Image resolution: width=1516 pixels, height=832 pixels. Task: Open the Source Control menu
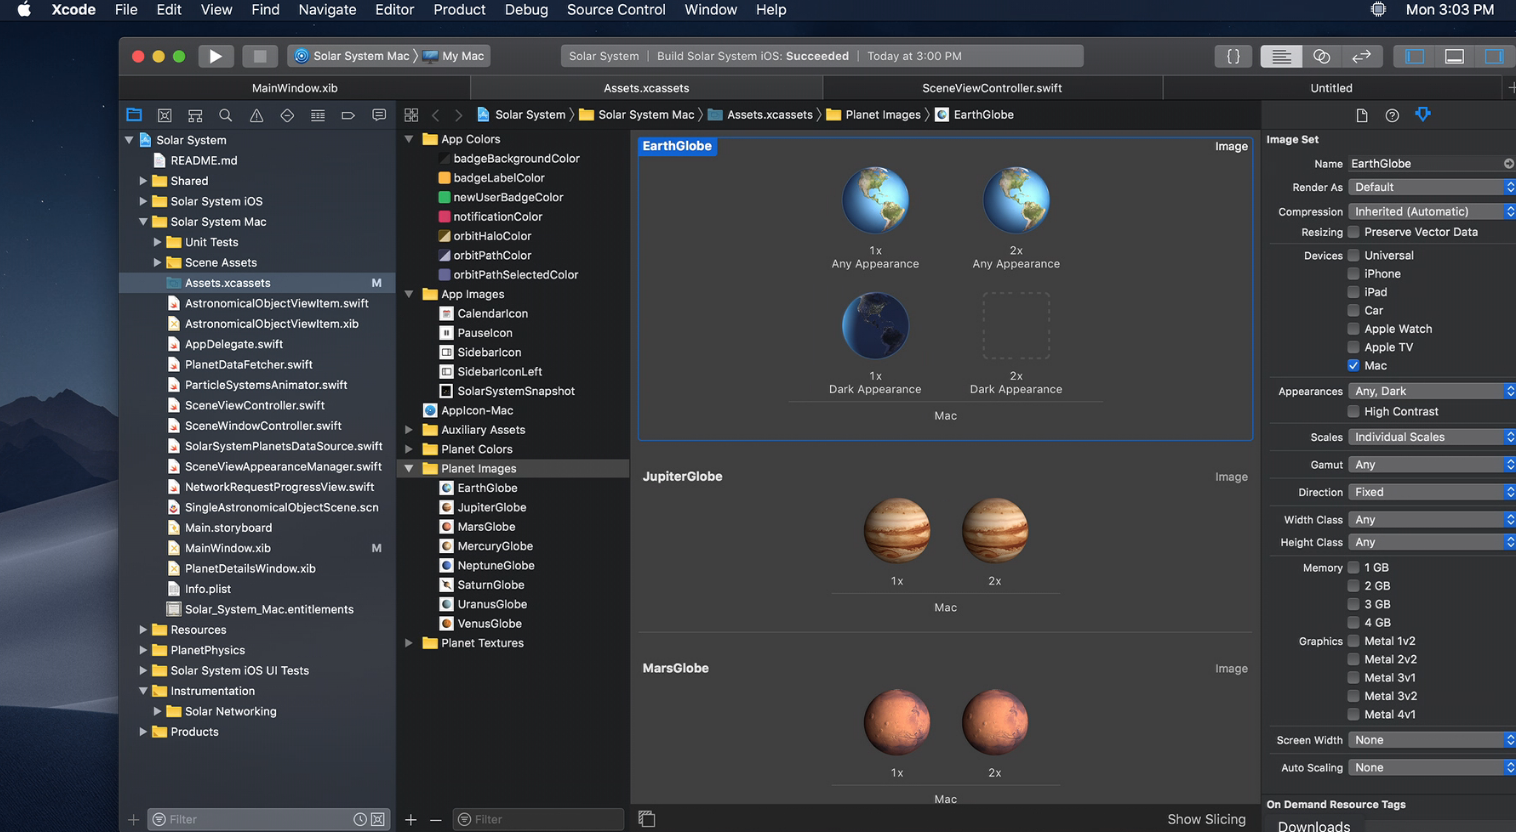click(x=616, y=10)
